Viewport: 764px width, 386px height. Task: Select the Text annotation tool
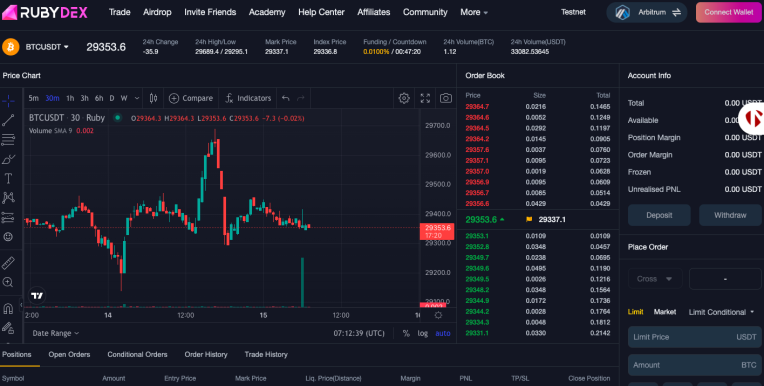point(8,178)
